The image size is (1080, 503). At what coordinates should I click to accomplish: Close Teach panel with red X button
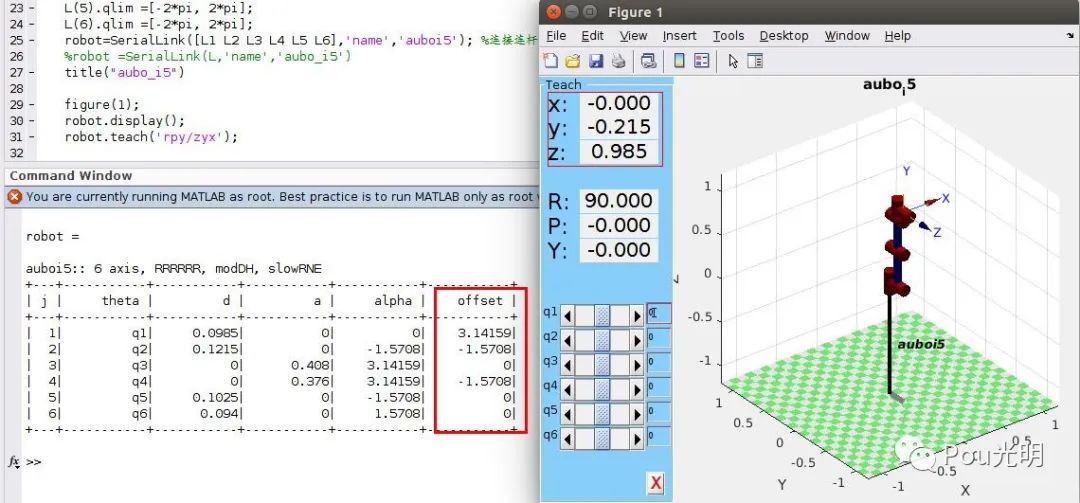pyautogui.click(x=656, y=483)
